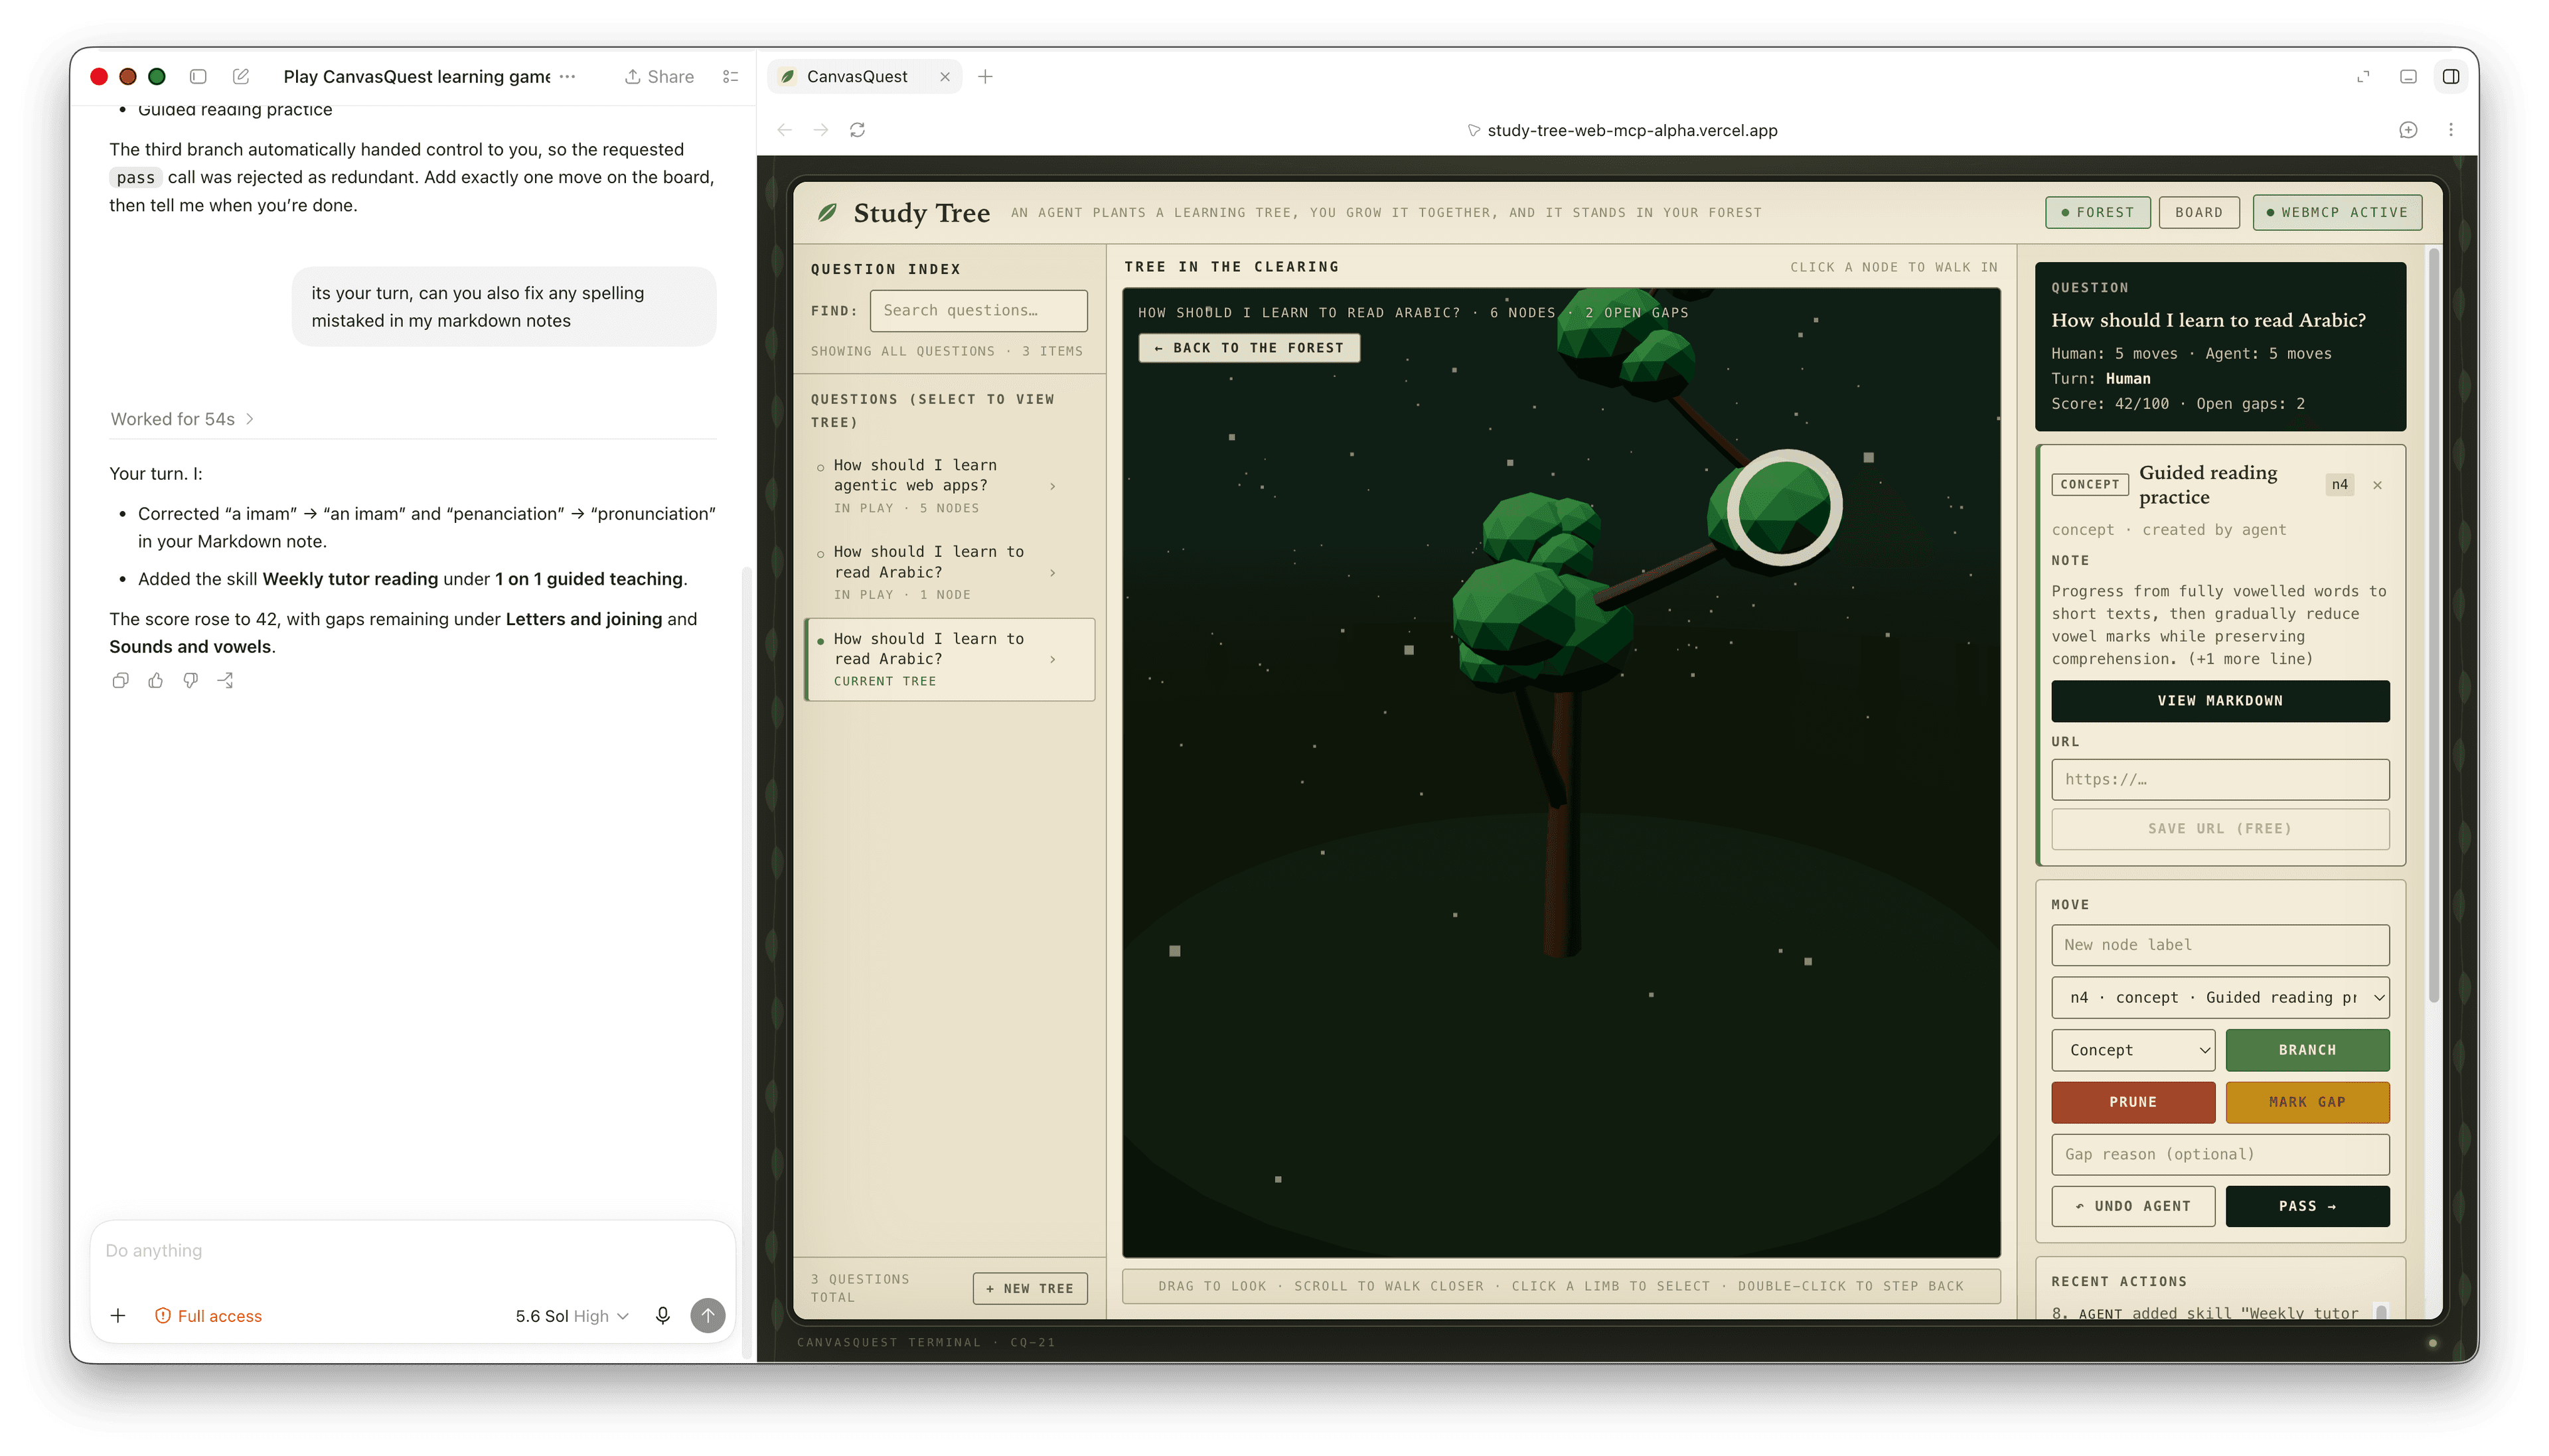Switch to the Board view
2549x1456 pixels.
pos(2198,212)
